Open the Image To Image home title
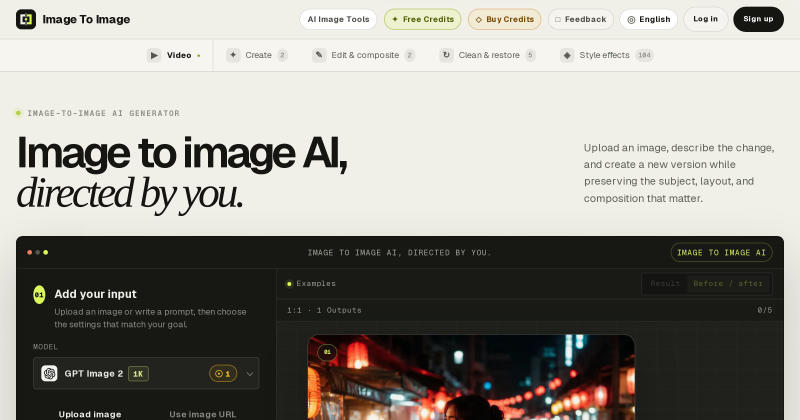This screenshot has width=800, height=420. pos(86,19)
